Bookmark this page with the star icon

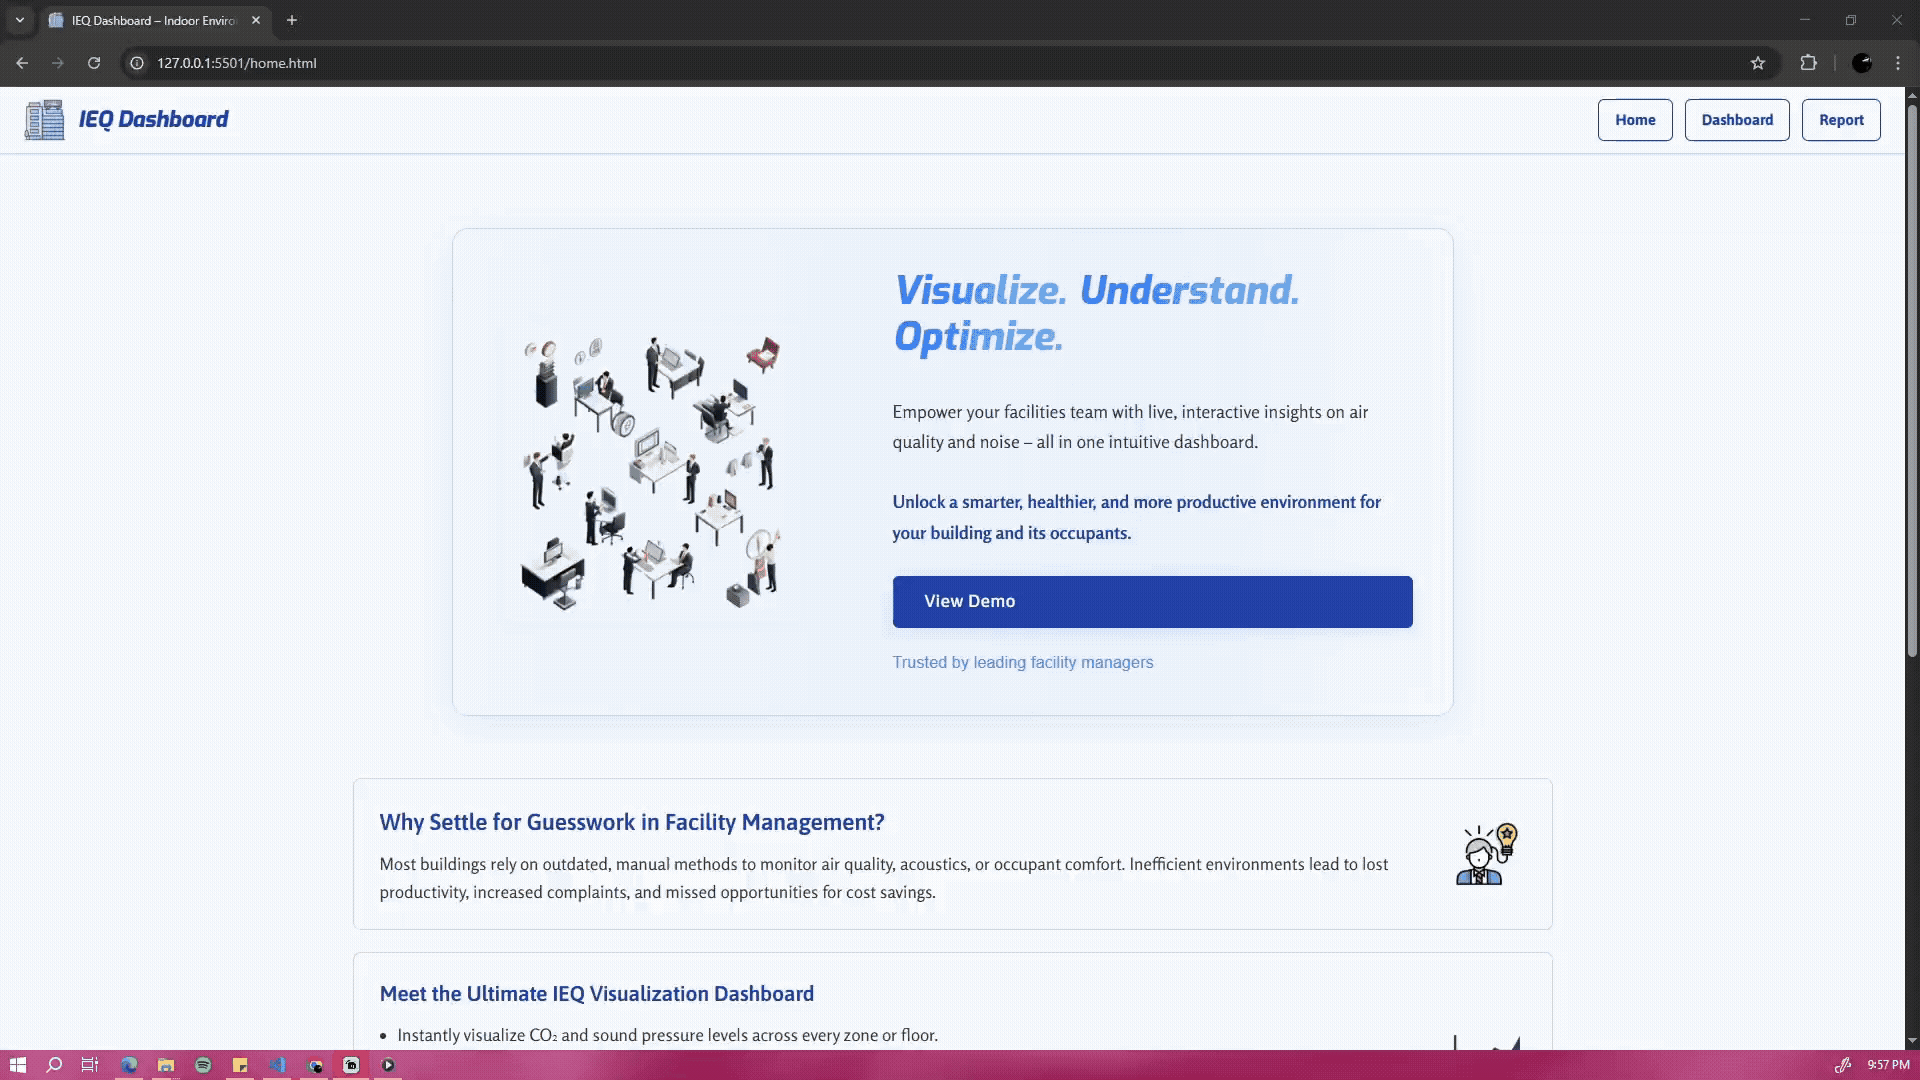point(1758,63)
